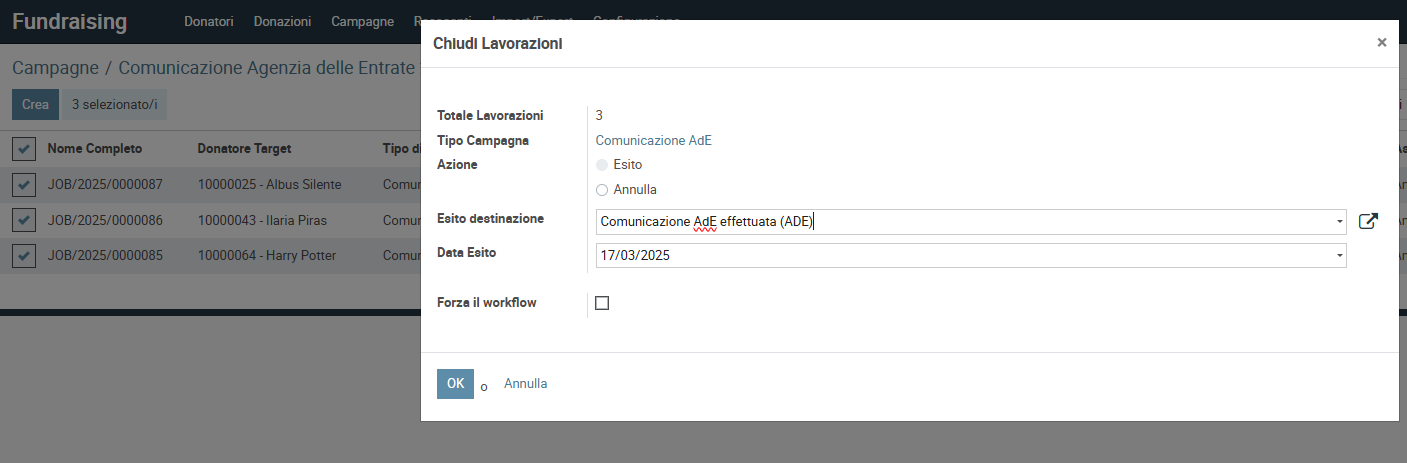Enable the Forza il workflow checkbox
Screen dimensions: 1407x463
602,303
